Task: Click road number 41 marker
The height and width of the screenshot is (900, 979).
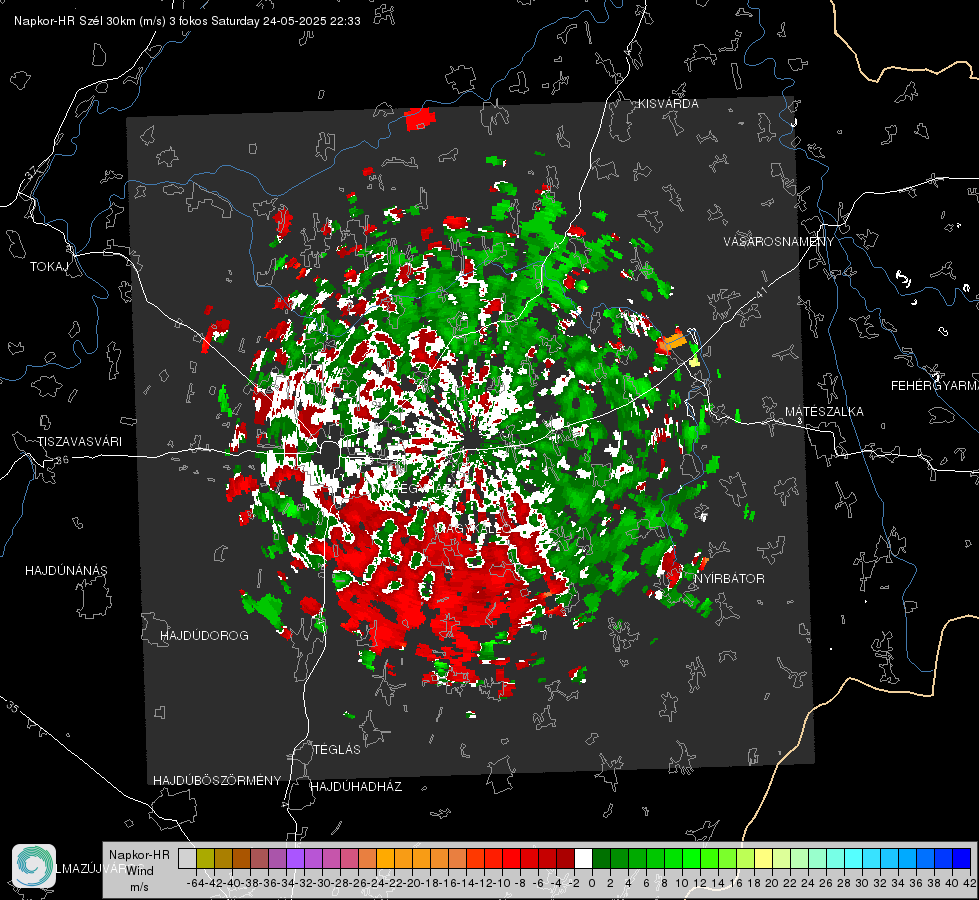Action: coord(760,292)
